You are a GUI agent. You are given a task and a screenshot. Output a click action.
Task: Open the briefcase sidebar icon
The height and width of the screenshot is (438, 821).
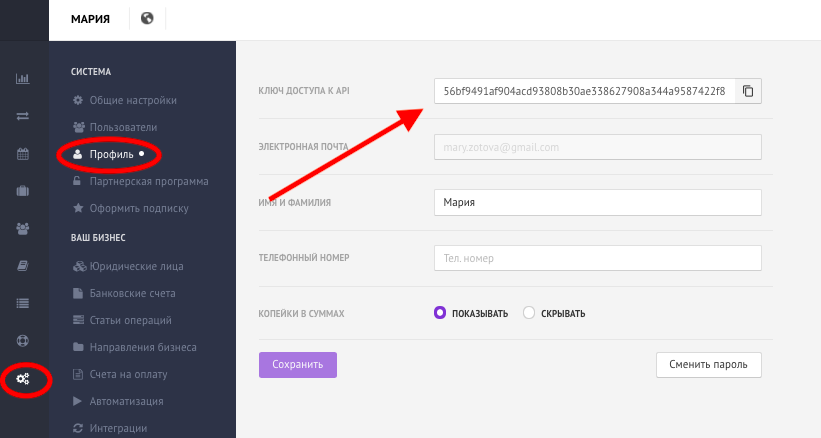[x=23, y=191]
